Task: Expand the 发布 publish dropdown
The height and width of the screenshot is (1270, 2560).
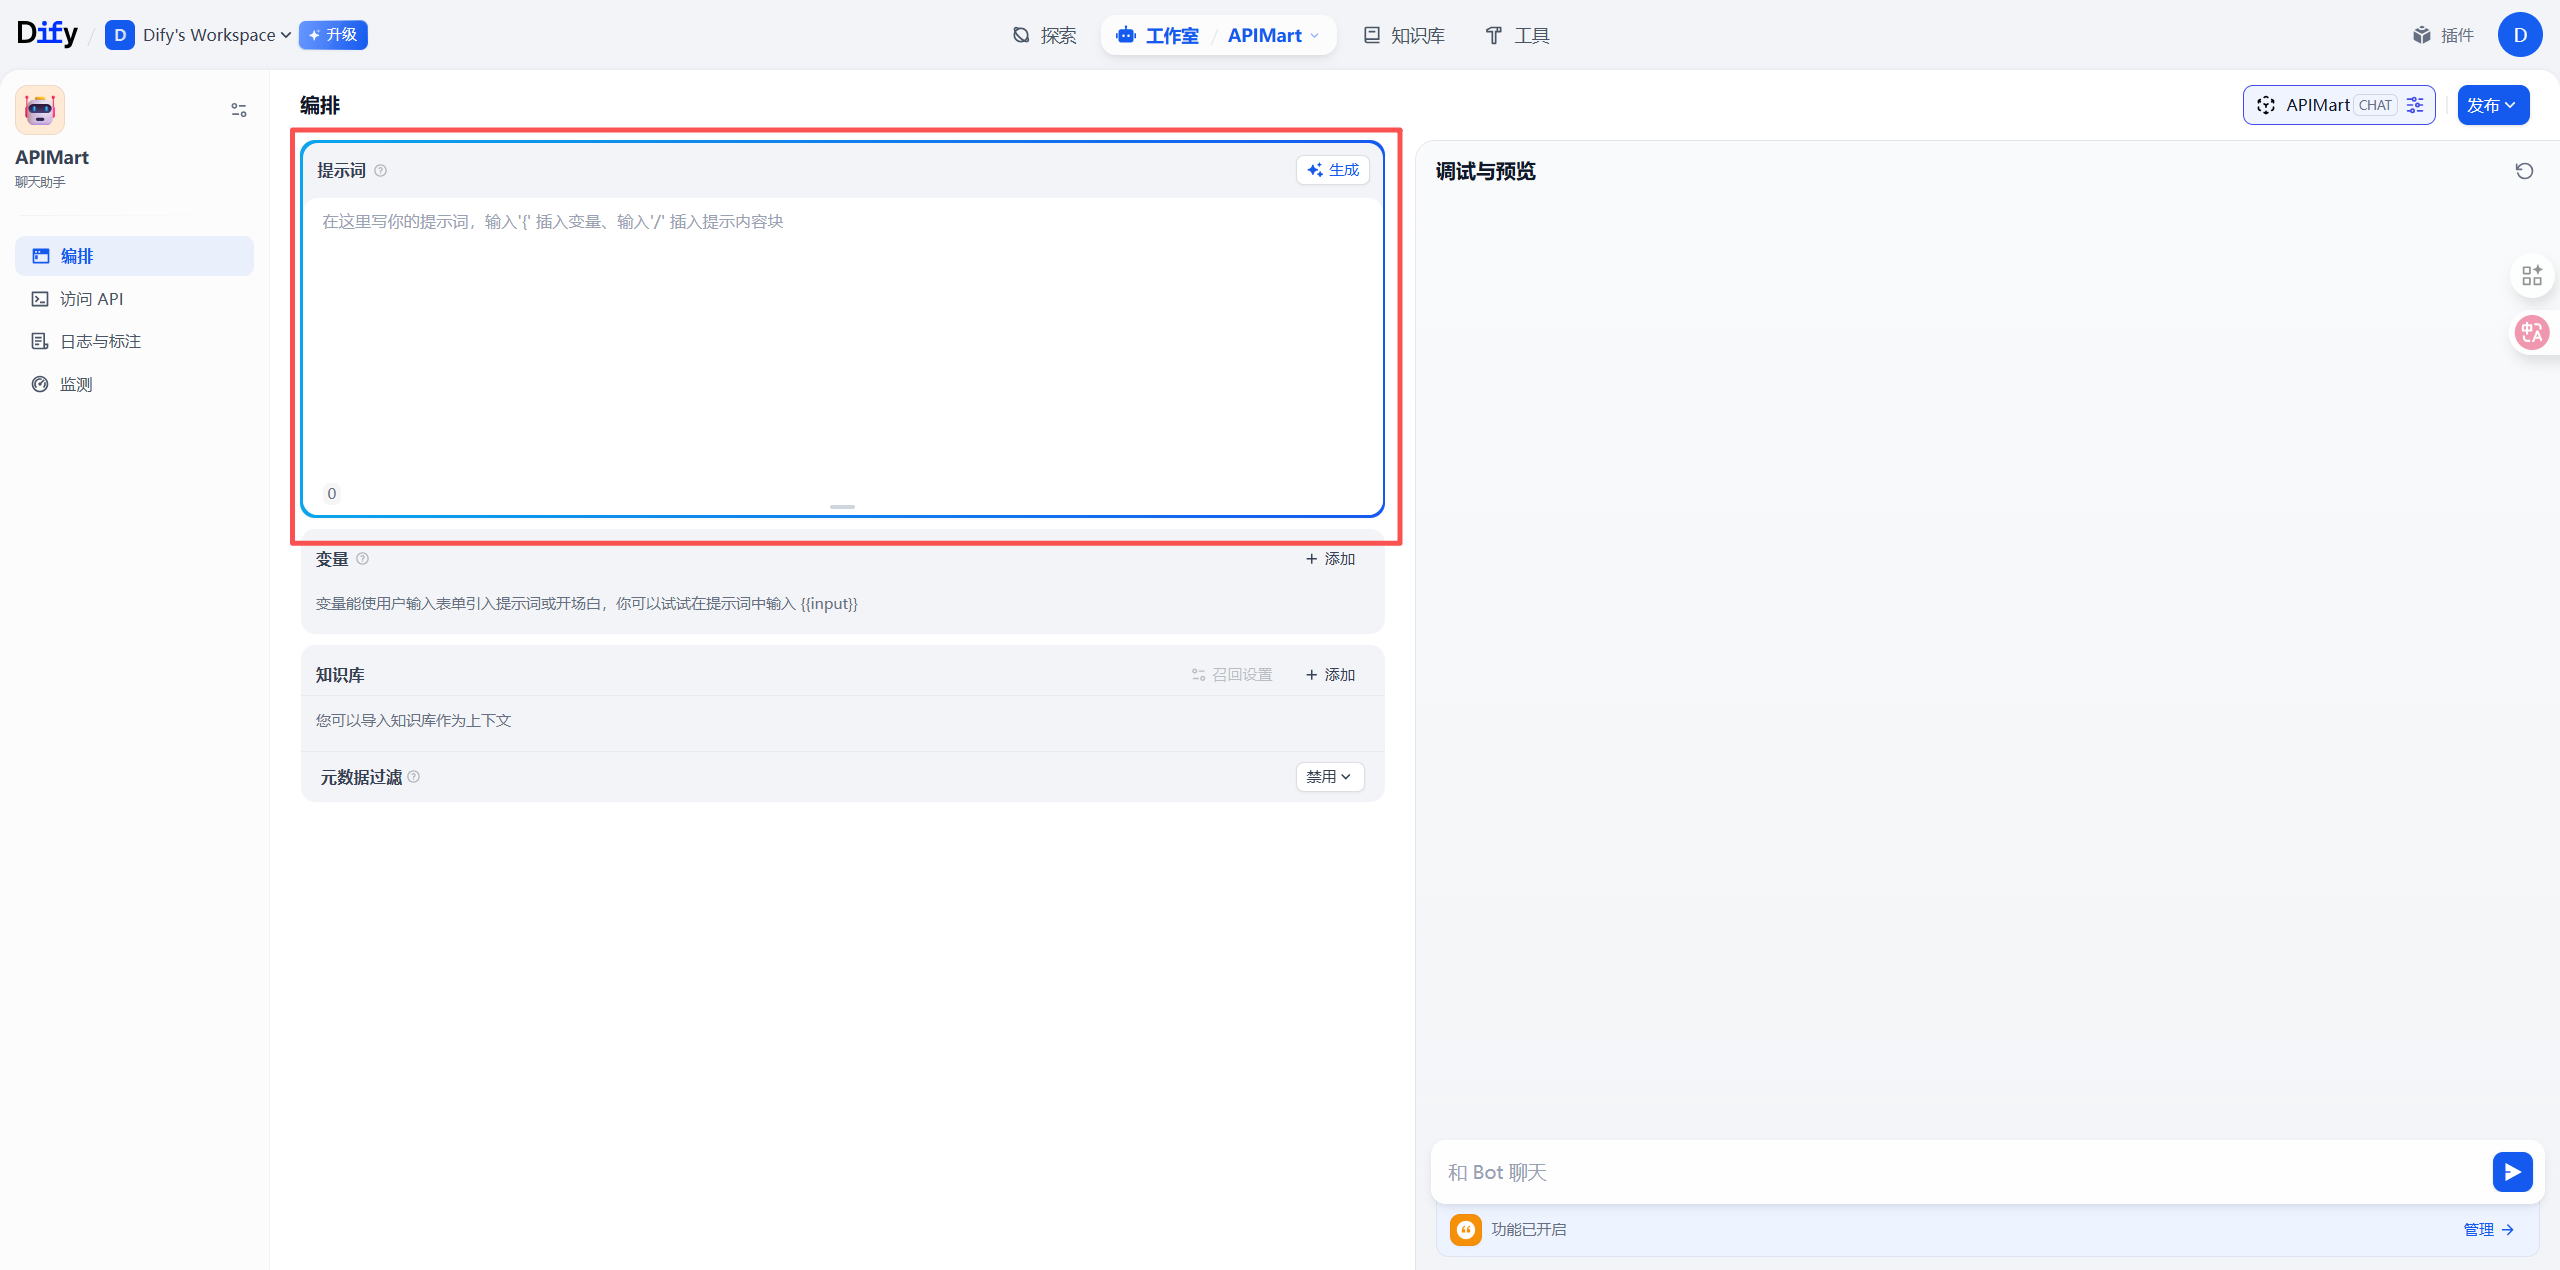Action: click(2493, 105)
